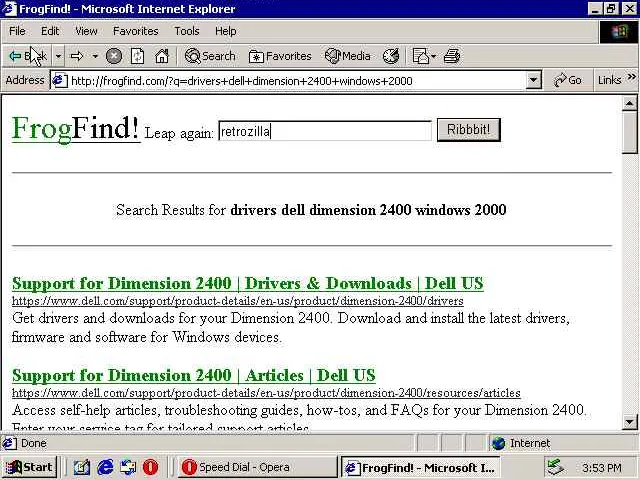Image resolution: width=640 pixels, height=480 pixels.
Task: Click the Windows logo throbber icon
Action: (619, 31)
